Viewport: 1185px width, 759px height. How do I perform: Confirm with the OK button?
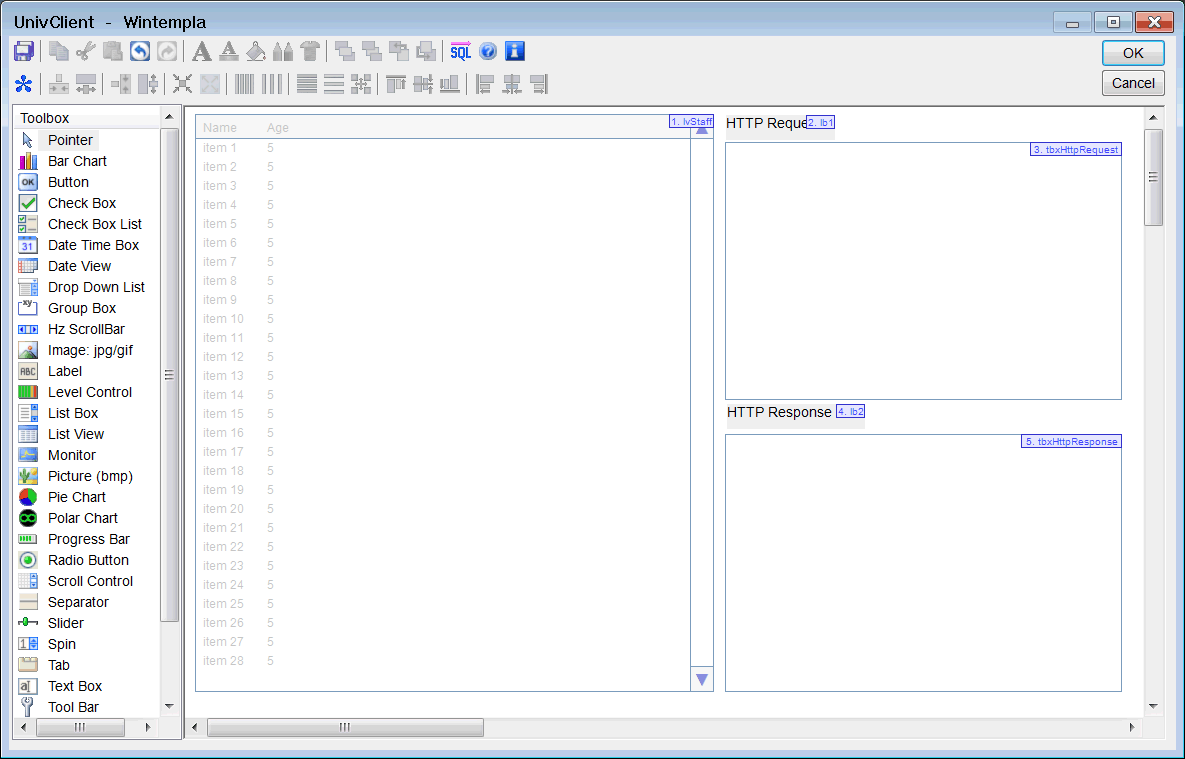[x=1133, y=53]
